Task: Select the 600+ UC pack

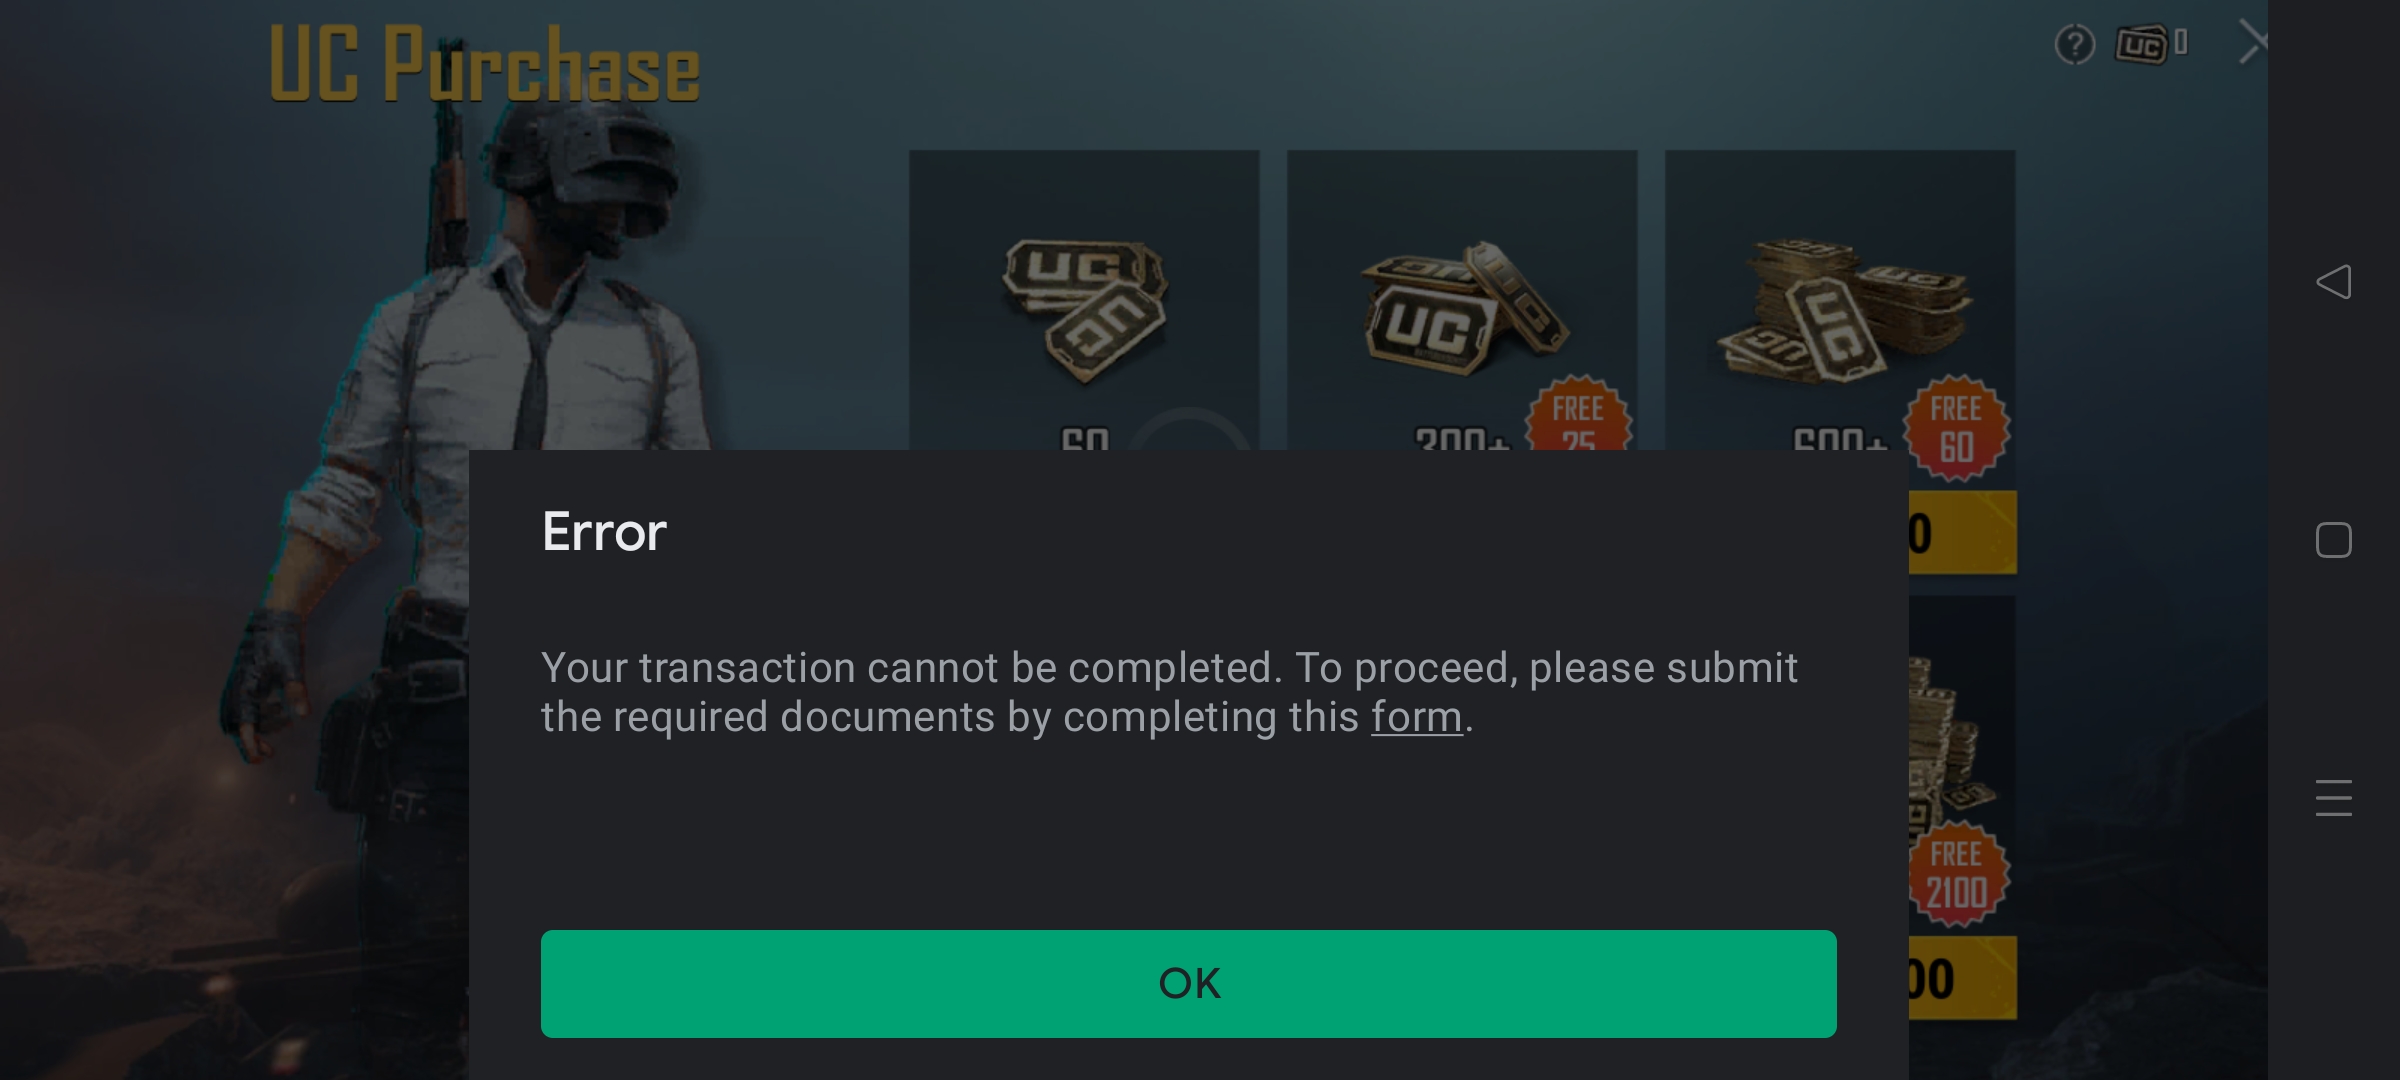Action: tap(1840, 300)
